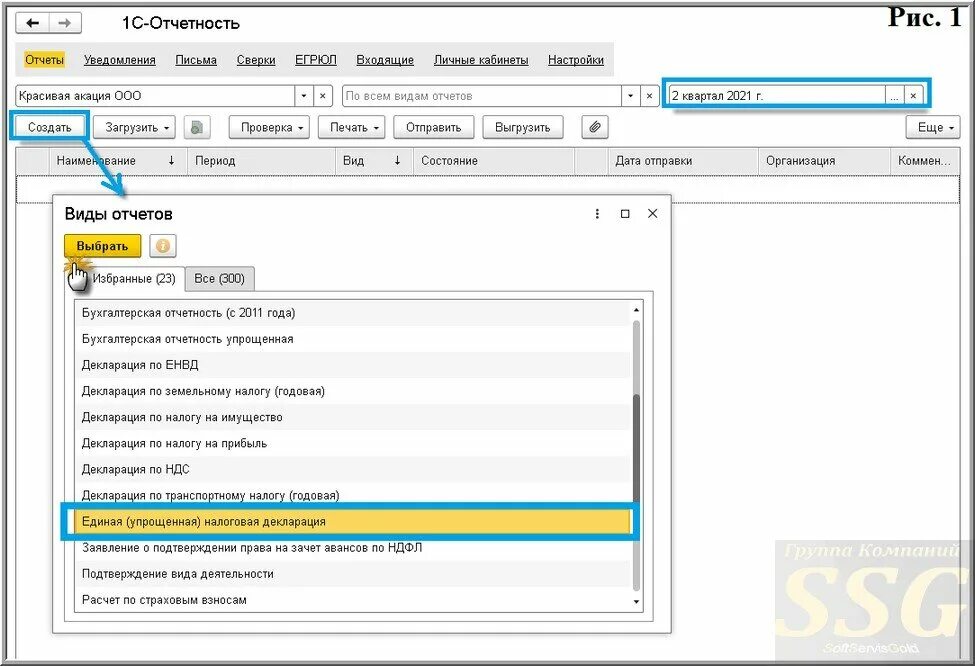Image resolution: width=975 pixels, height=666 pixels.
Task: Select Декларация по земельному налогу (годовая)
Action: (353, 392)
